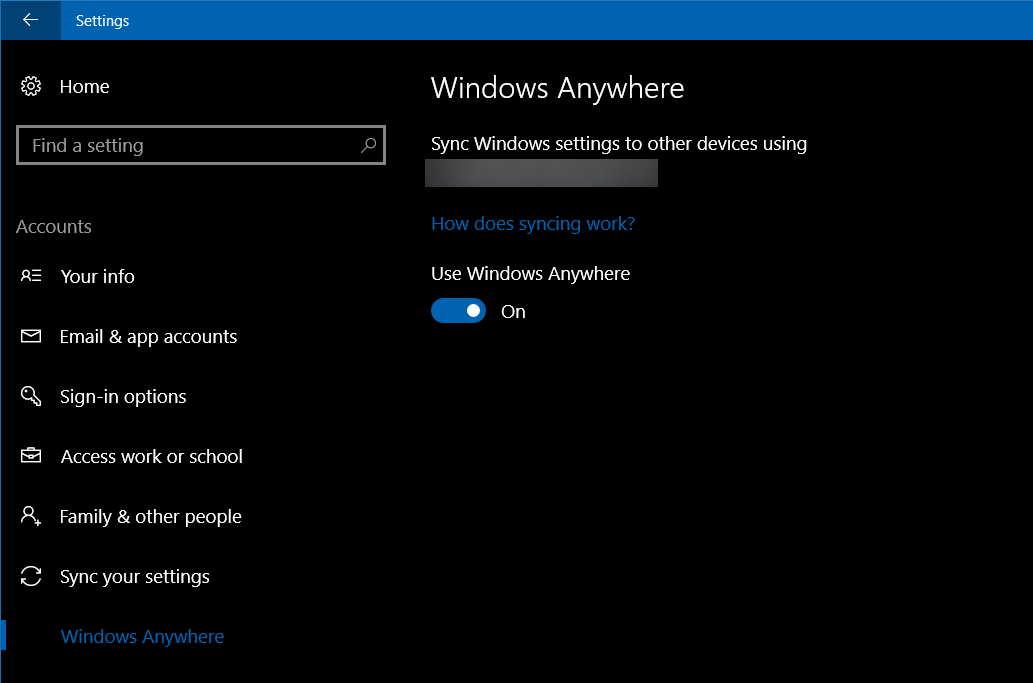Screen dimensions: 1033x683
Task: Click the circular arrows sync icon
Action: [x=31, y=576]
